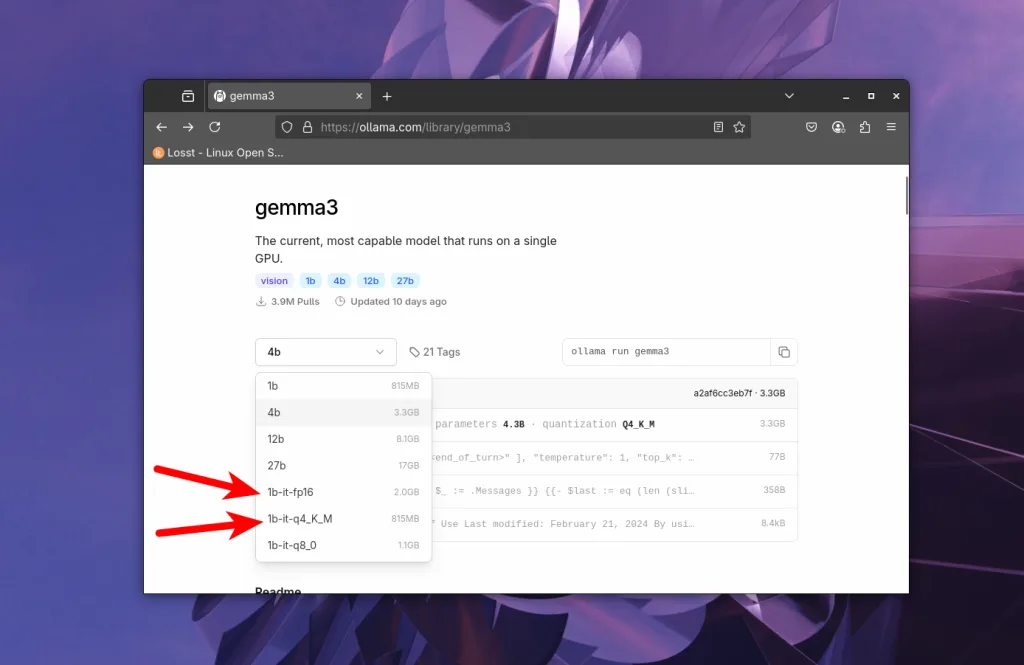Screen dimensions: 1024x665
Task: Open a new browser tab
Action: tap(387, 97)
